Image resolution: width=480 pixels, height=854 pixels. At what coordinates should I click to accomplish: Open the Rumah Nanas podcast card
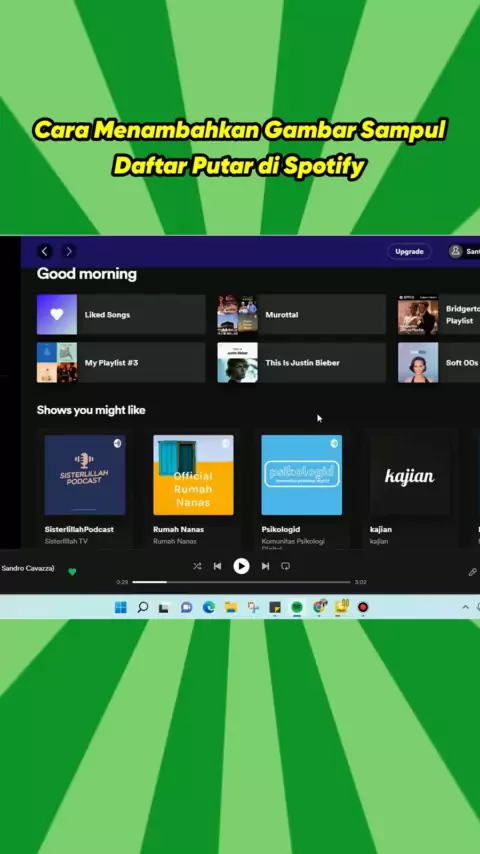point(193,489)
